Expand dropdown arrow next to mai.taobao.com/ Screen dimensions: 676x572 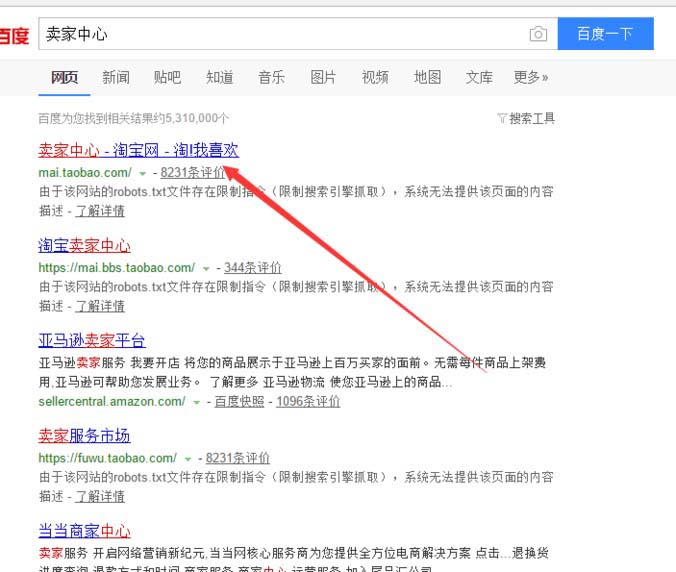pyautogui.click(x=142, y=173)
